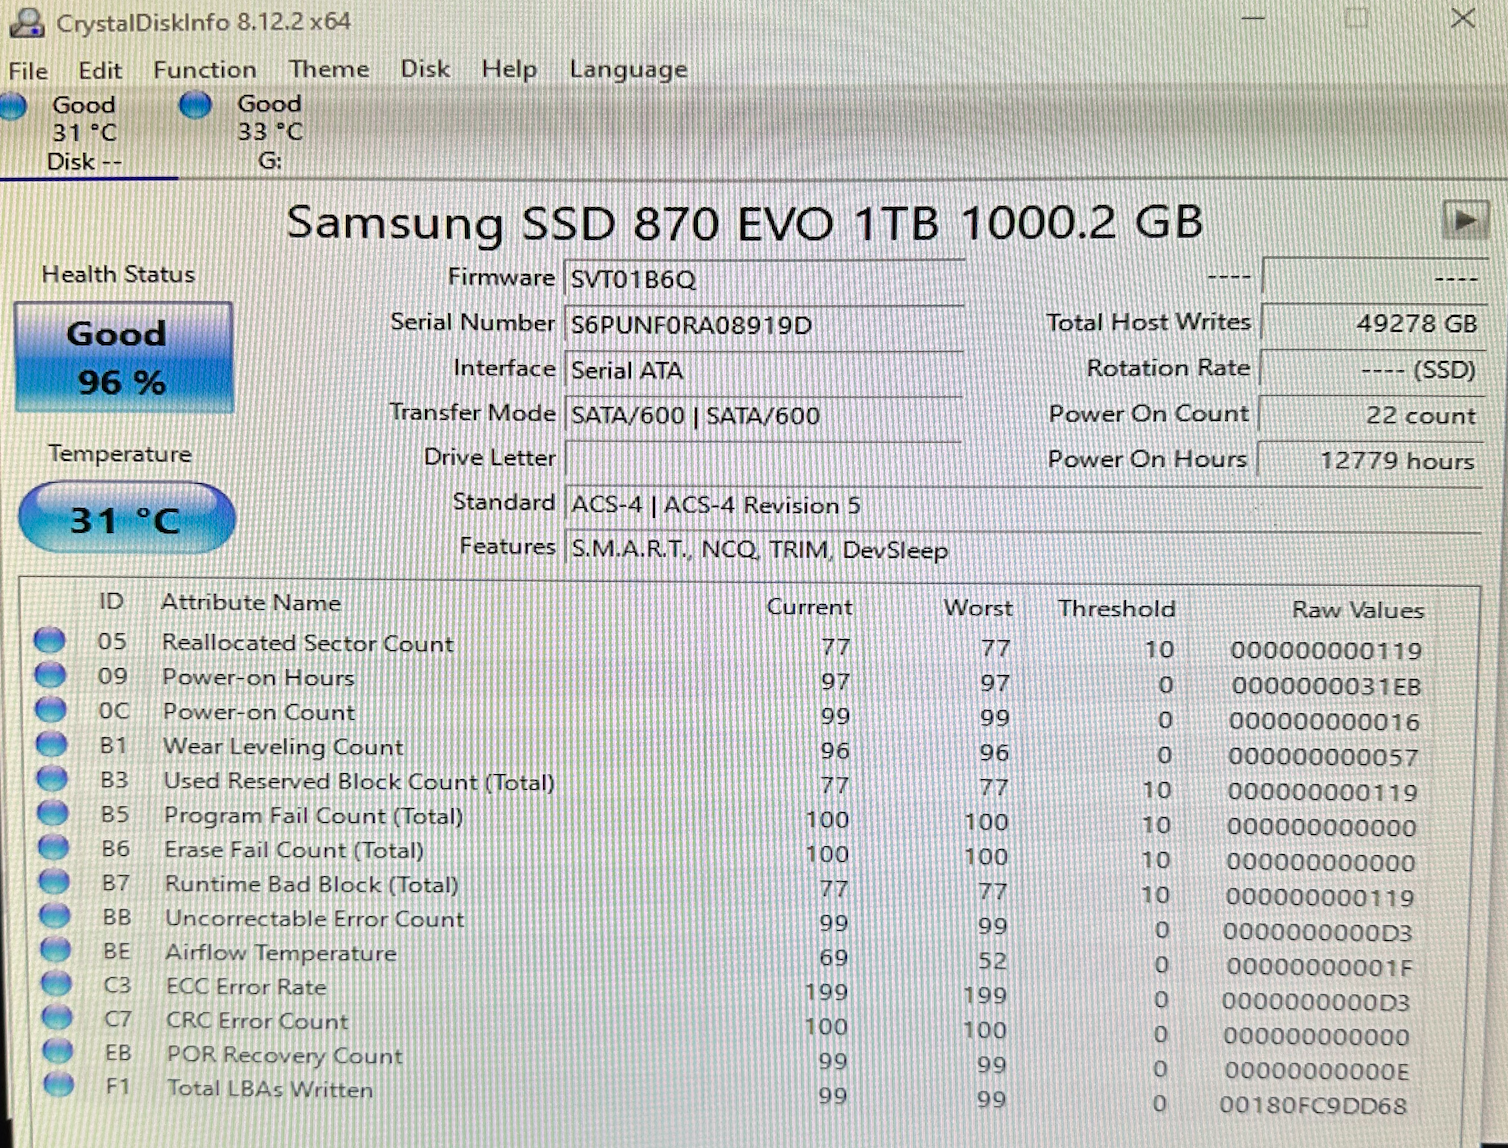The image size is (1508, 1148).
Task: Click the status icon for Runtime Bad Block
Action: tap(54, 881)
